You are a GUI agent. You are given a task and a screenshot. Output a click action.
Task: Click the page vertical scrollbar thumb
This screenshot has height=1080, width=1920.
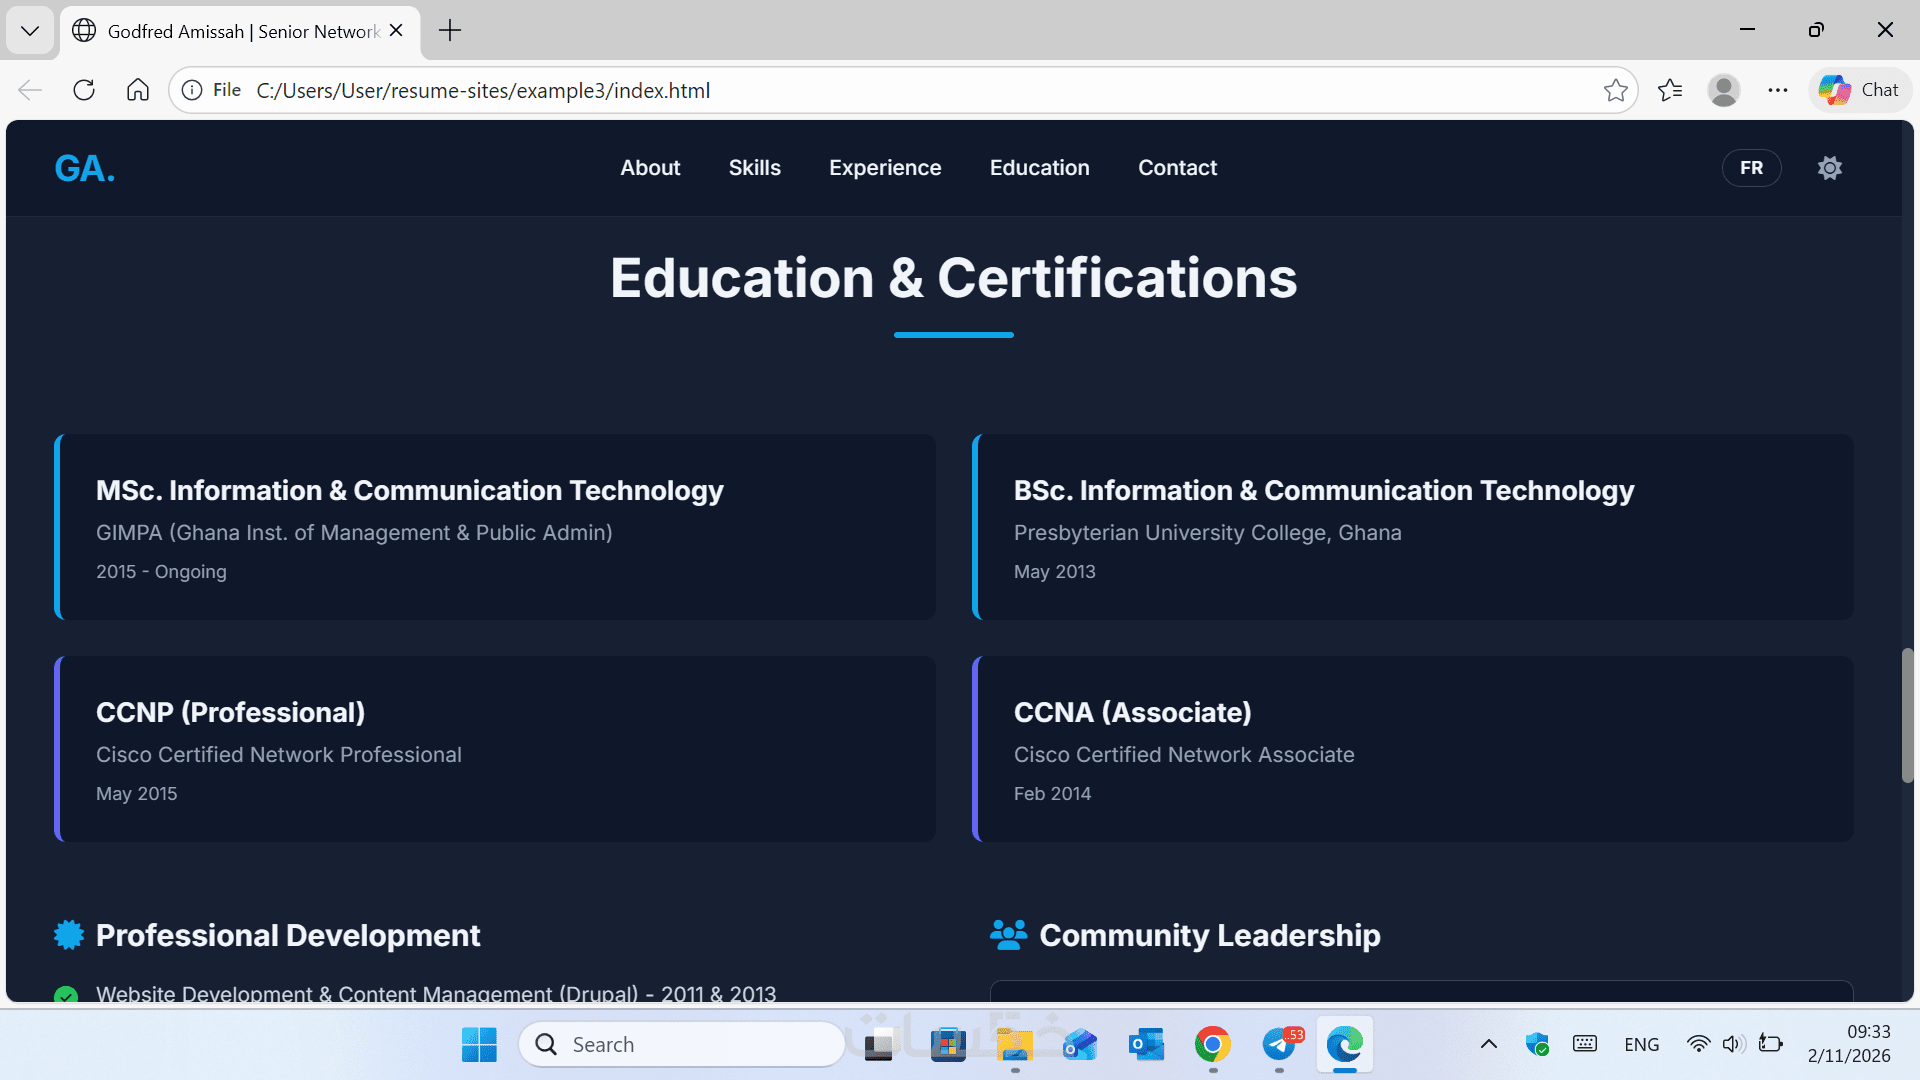coord(1907,715)
